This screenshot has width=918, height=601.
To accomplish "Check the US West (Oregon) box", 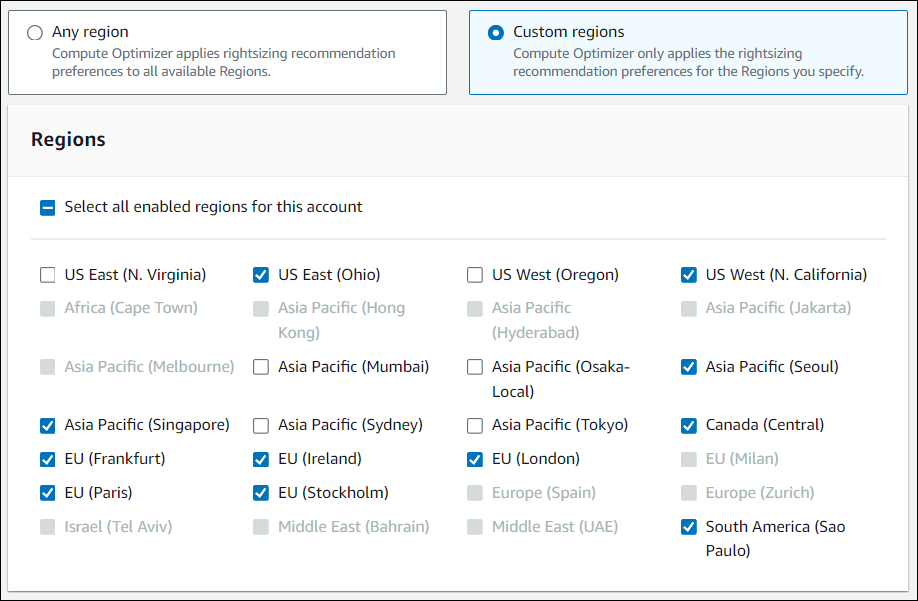I will pyautogui.click(x=475, y=275).
